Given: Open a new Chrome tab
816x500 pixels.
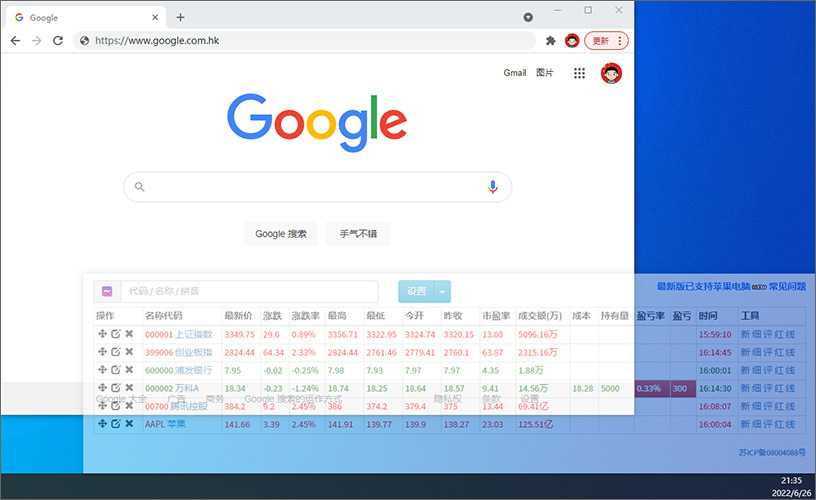Looking at the screenshot, I should coord(180,17).
